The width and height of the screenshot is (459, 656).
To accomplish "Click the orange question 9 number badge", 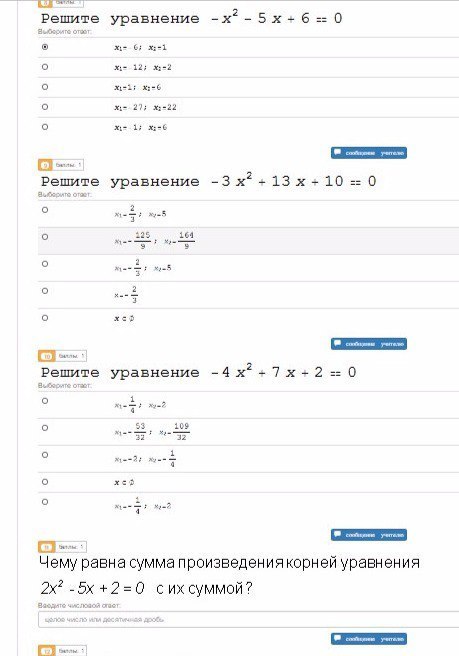I will pos(45,165).
